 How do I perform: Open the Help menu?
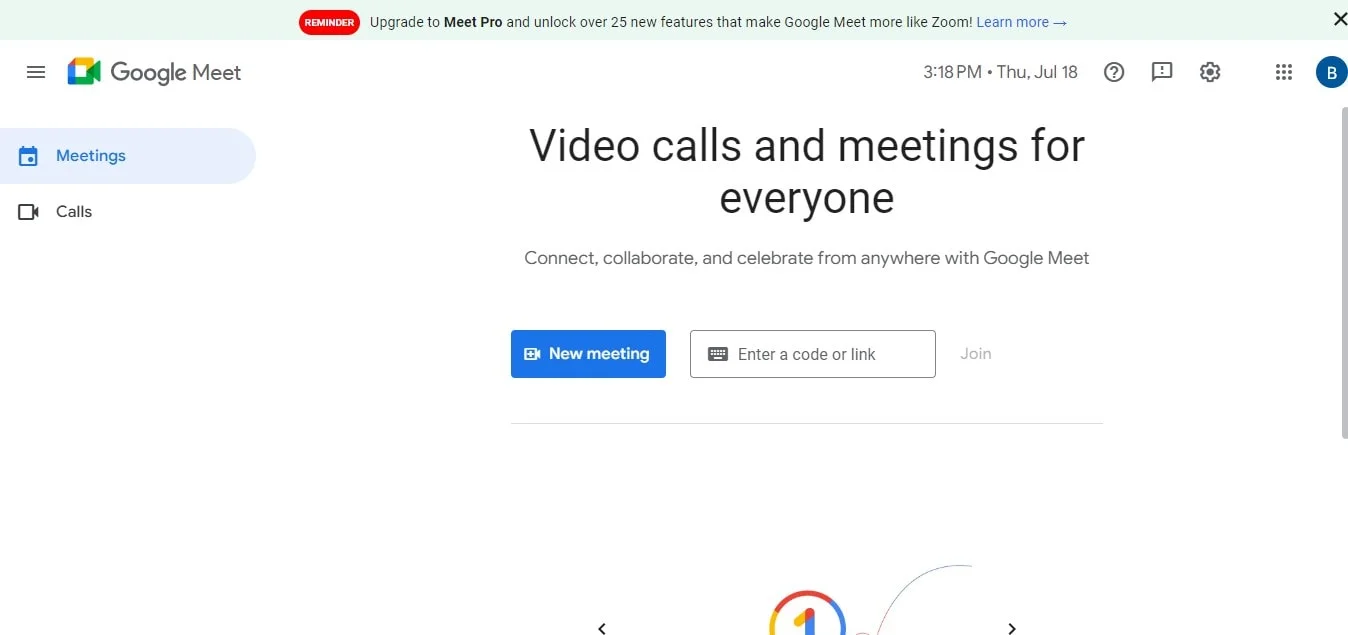click(x=1114, y=71)
